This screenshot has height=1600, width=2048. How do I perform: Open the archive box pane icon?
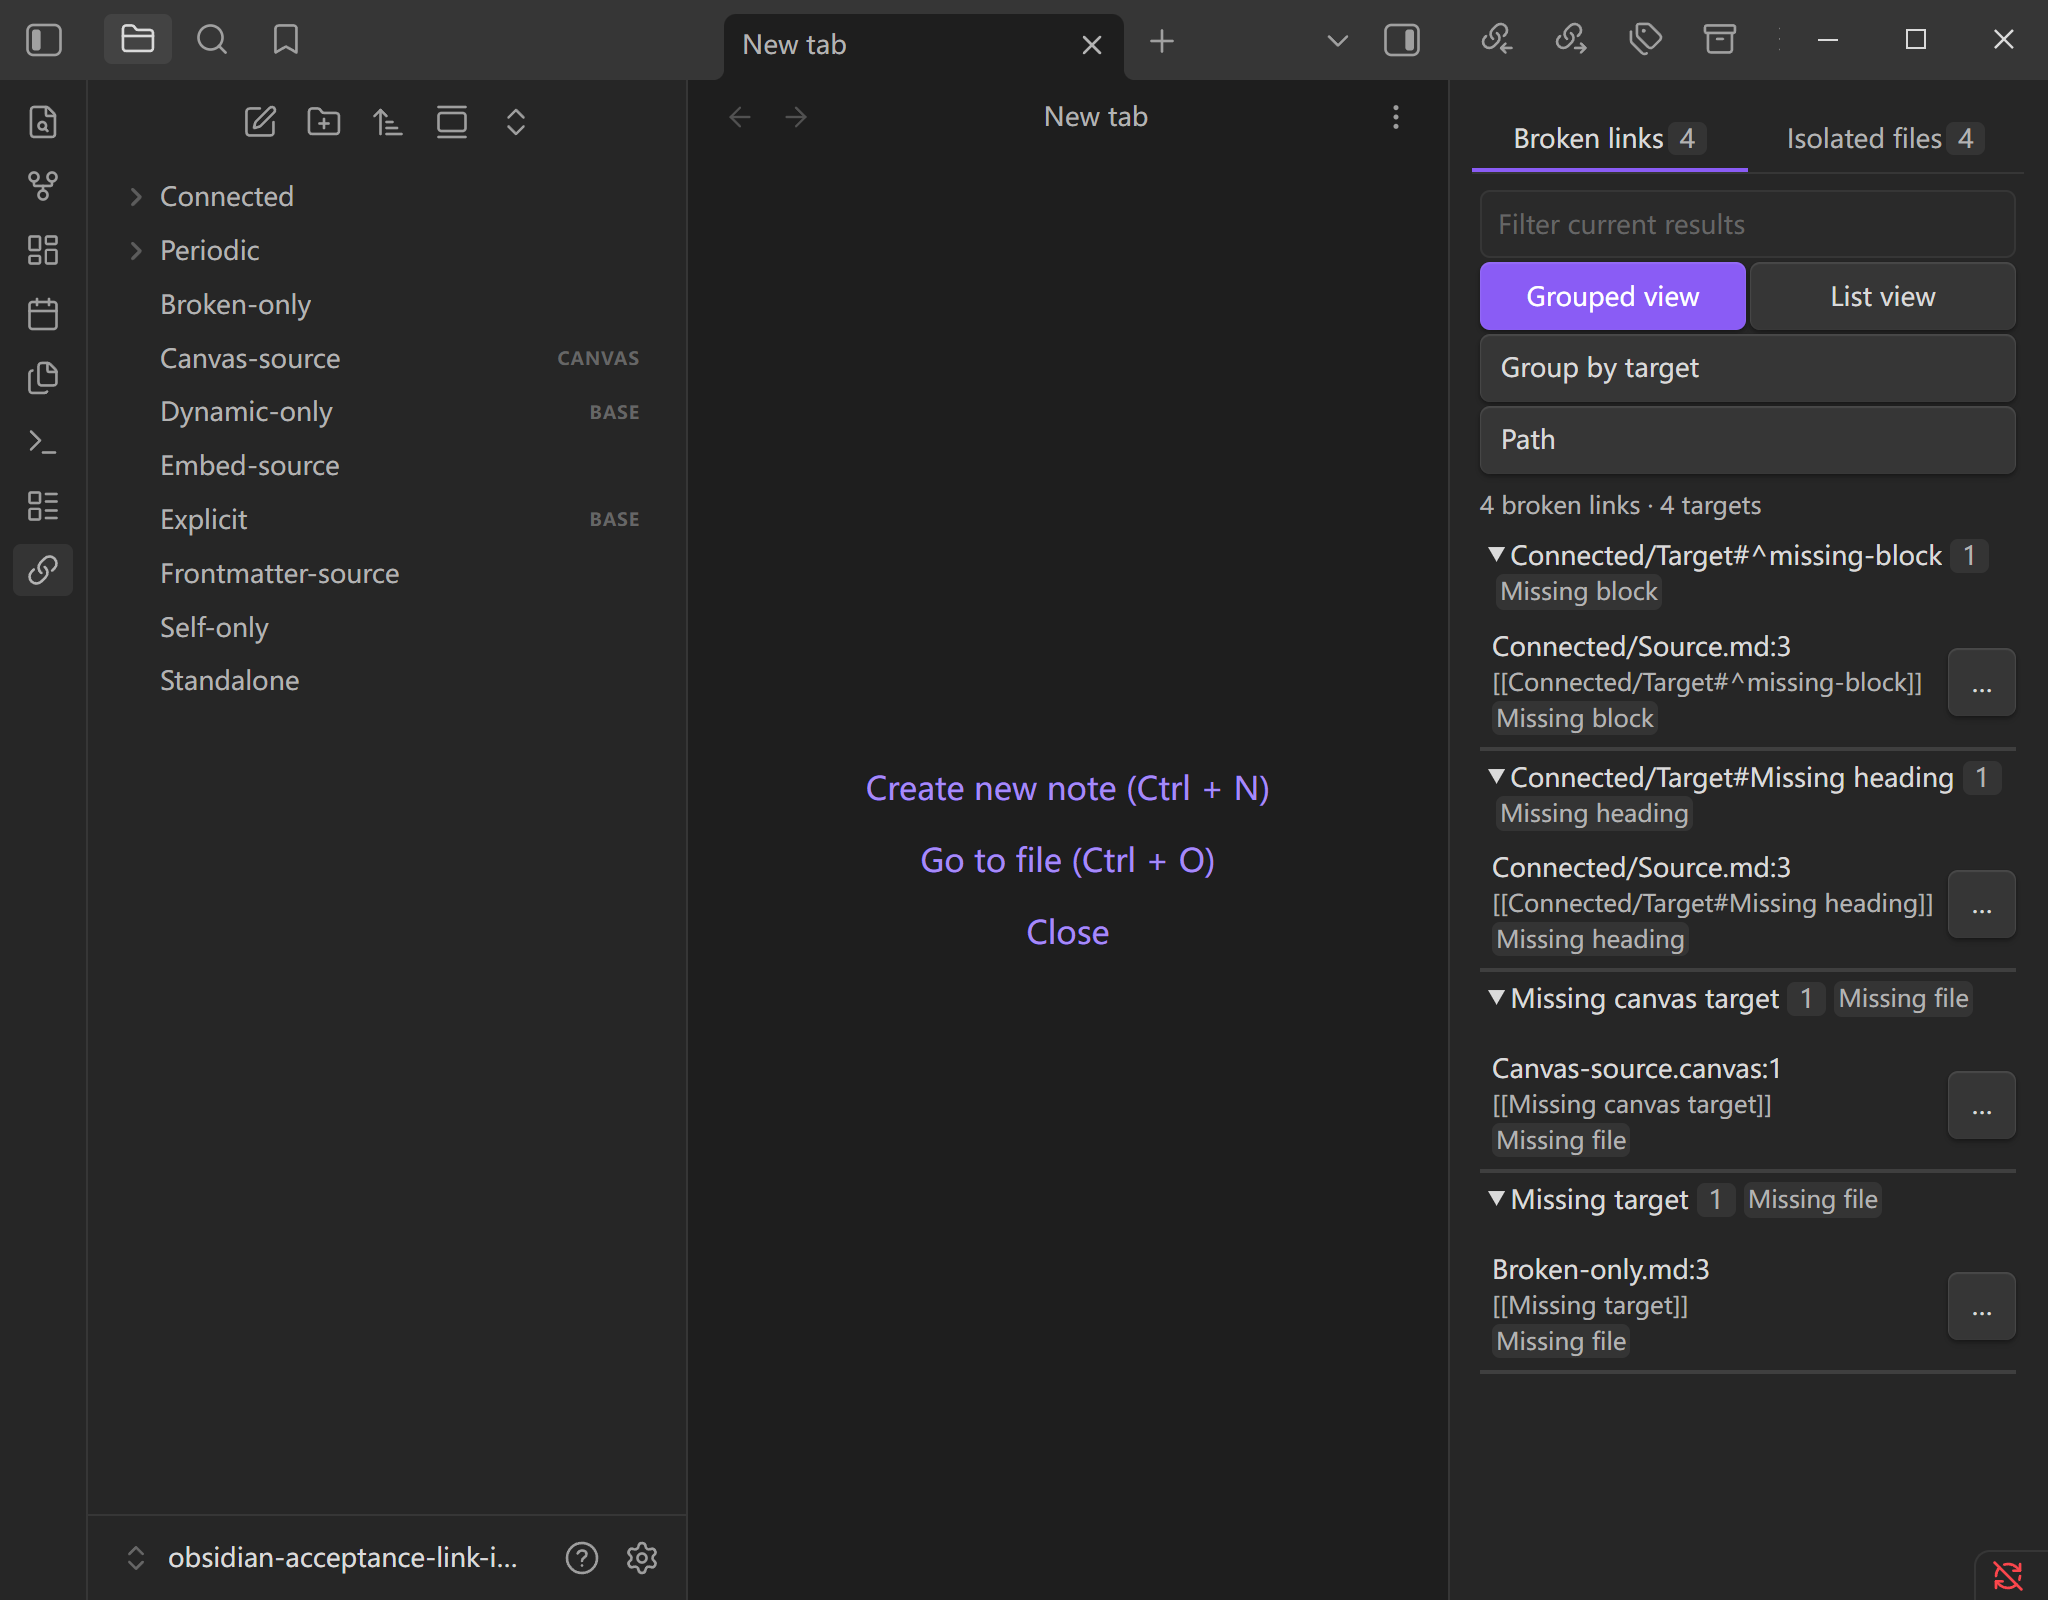click(1719, 40)
